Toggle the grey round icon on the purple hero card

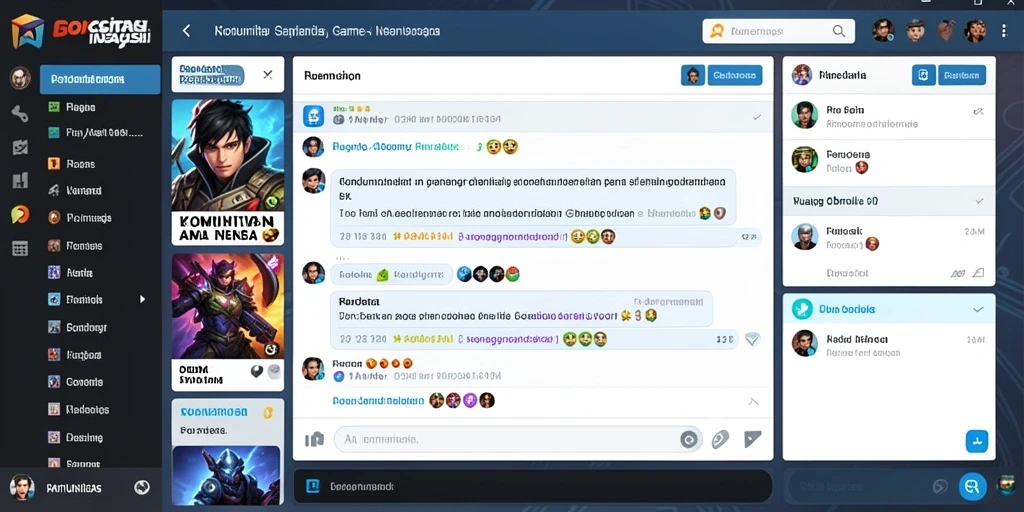pyautogui.click(x=274, y=371)
